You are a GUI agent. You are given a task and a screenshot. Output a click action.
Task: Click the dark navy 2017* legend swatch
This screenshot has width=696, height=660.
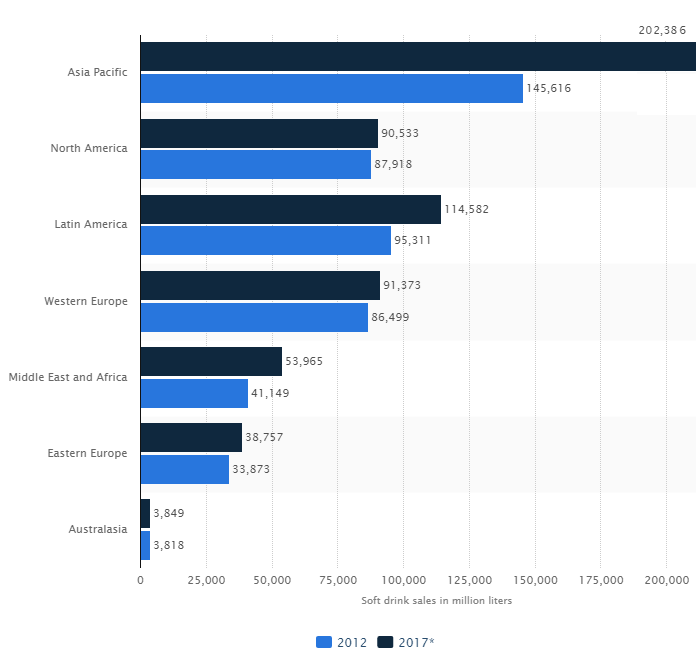click(385, 642)
